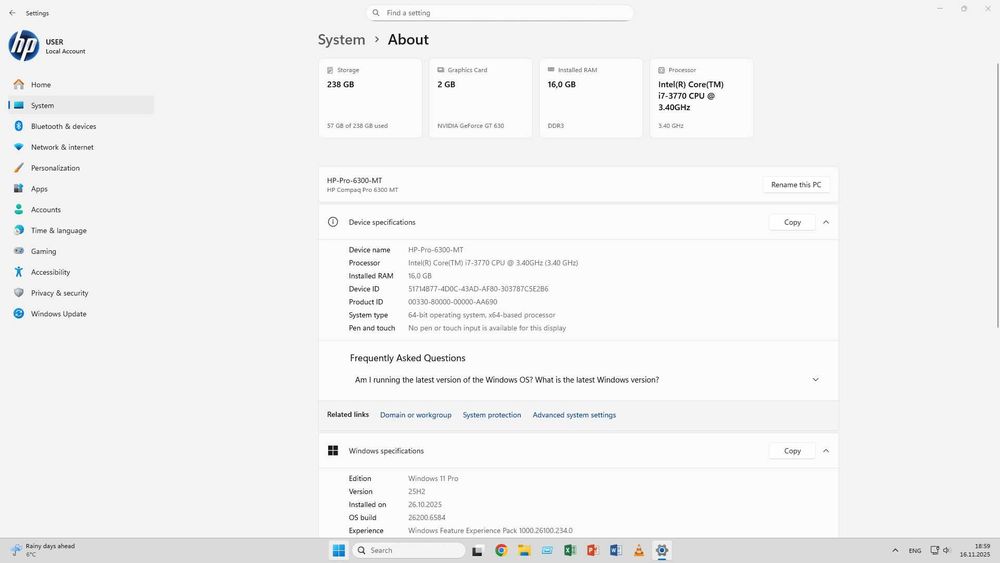Open System protection link
1000x563 pixels.
[492, 415]
